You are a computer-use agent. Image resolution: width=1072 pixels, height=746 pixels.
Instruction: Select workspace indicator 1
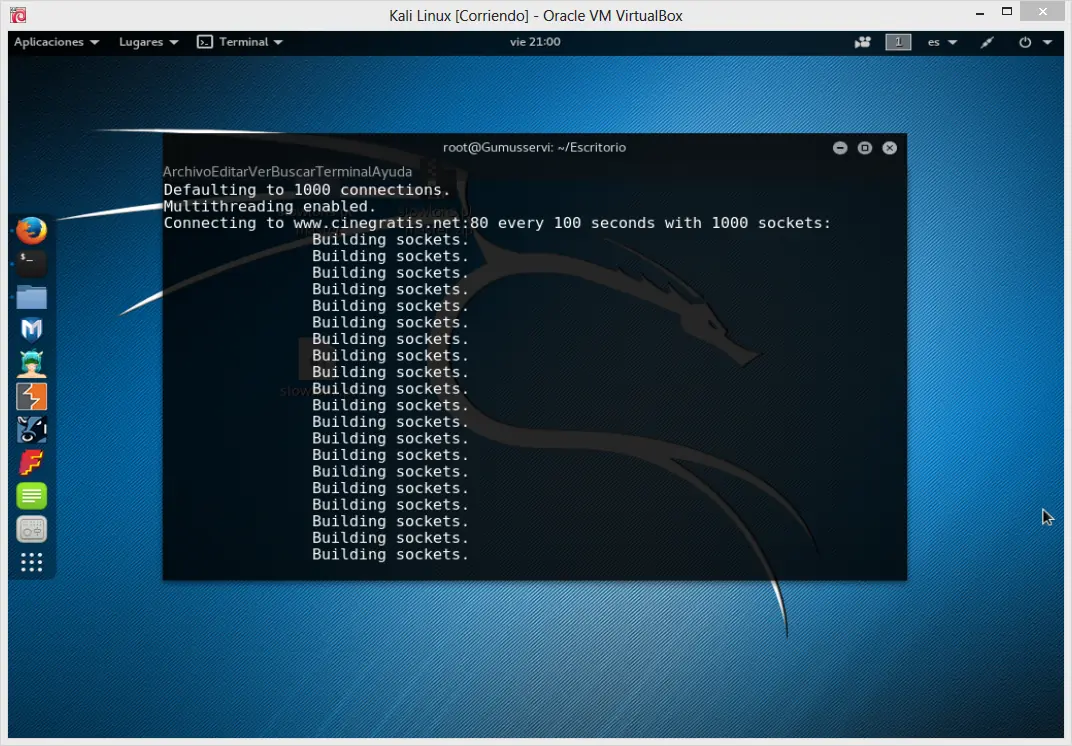click(x=898, y=42)
